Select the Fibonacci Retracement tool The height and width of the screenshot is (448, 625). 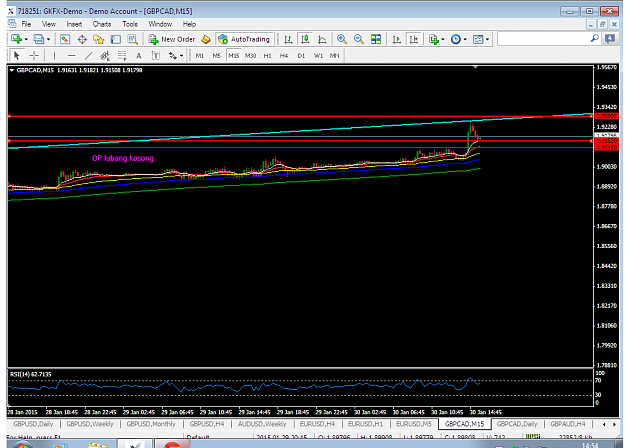coord(122,55)
